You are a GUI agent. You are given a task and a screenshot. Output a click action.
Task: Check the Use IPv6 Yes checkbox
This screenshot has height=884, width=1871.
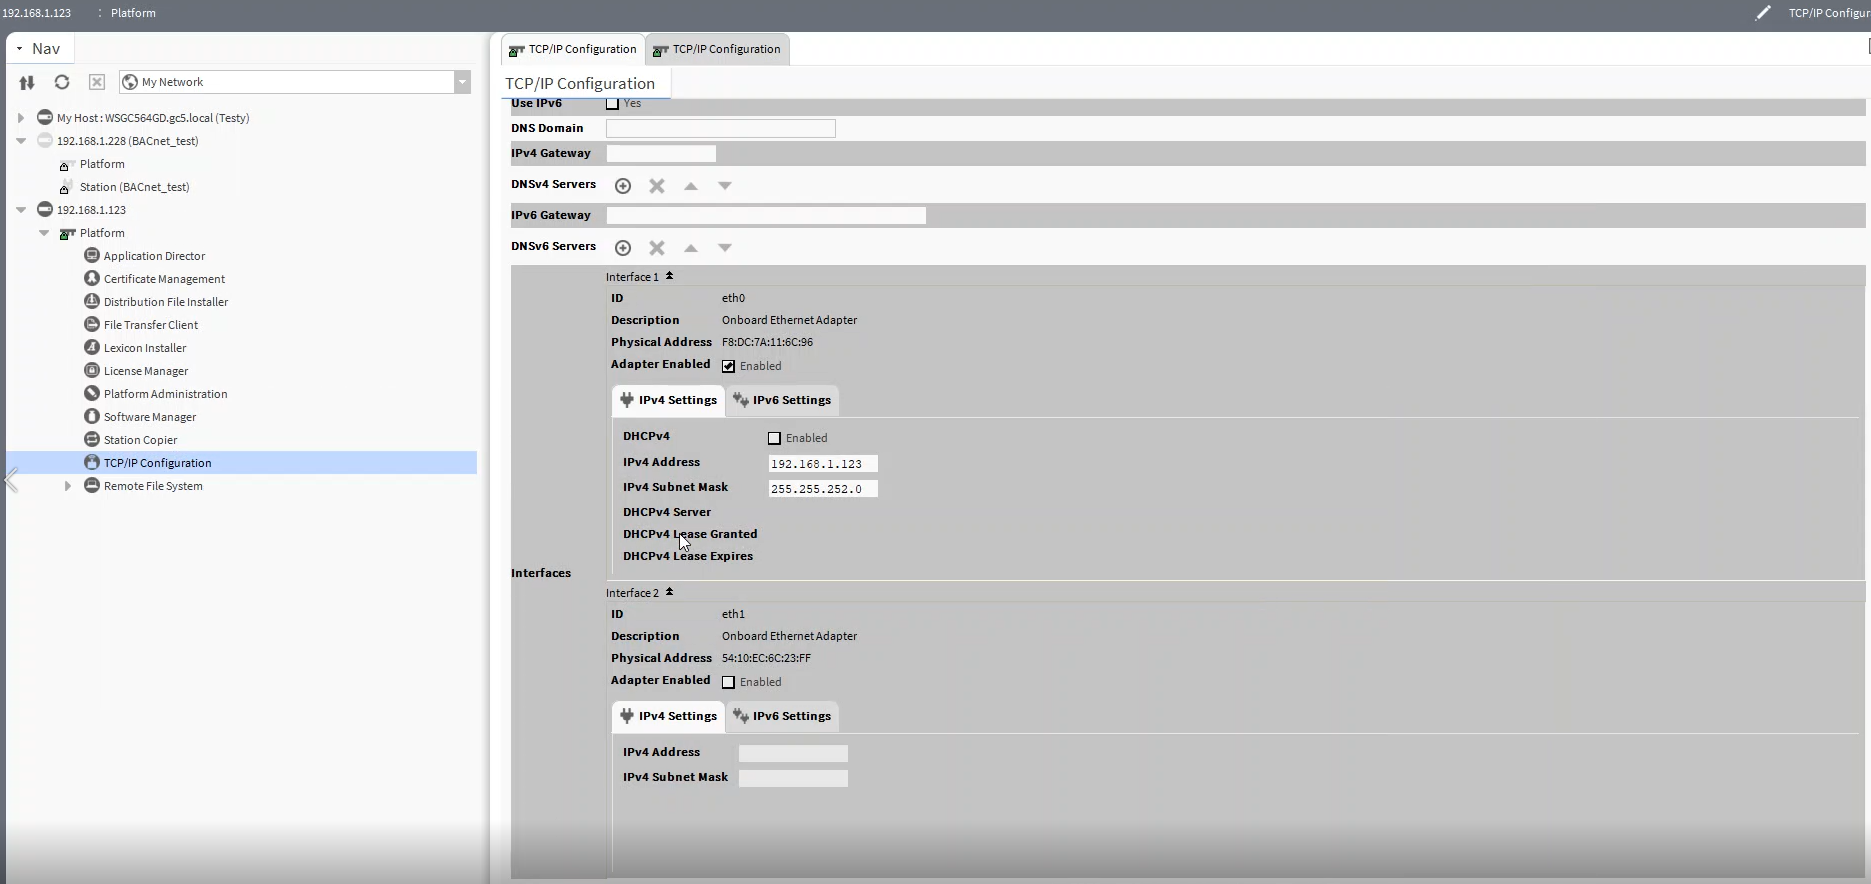(x=612, y=103)
